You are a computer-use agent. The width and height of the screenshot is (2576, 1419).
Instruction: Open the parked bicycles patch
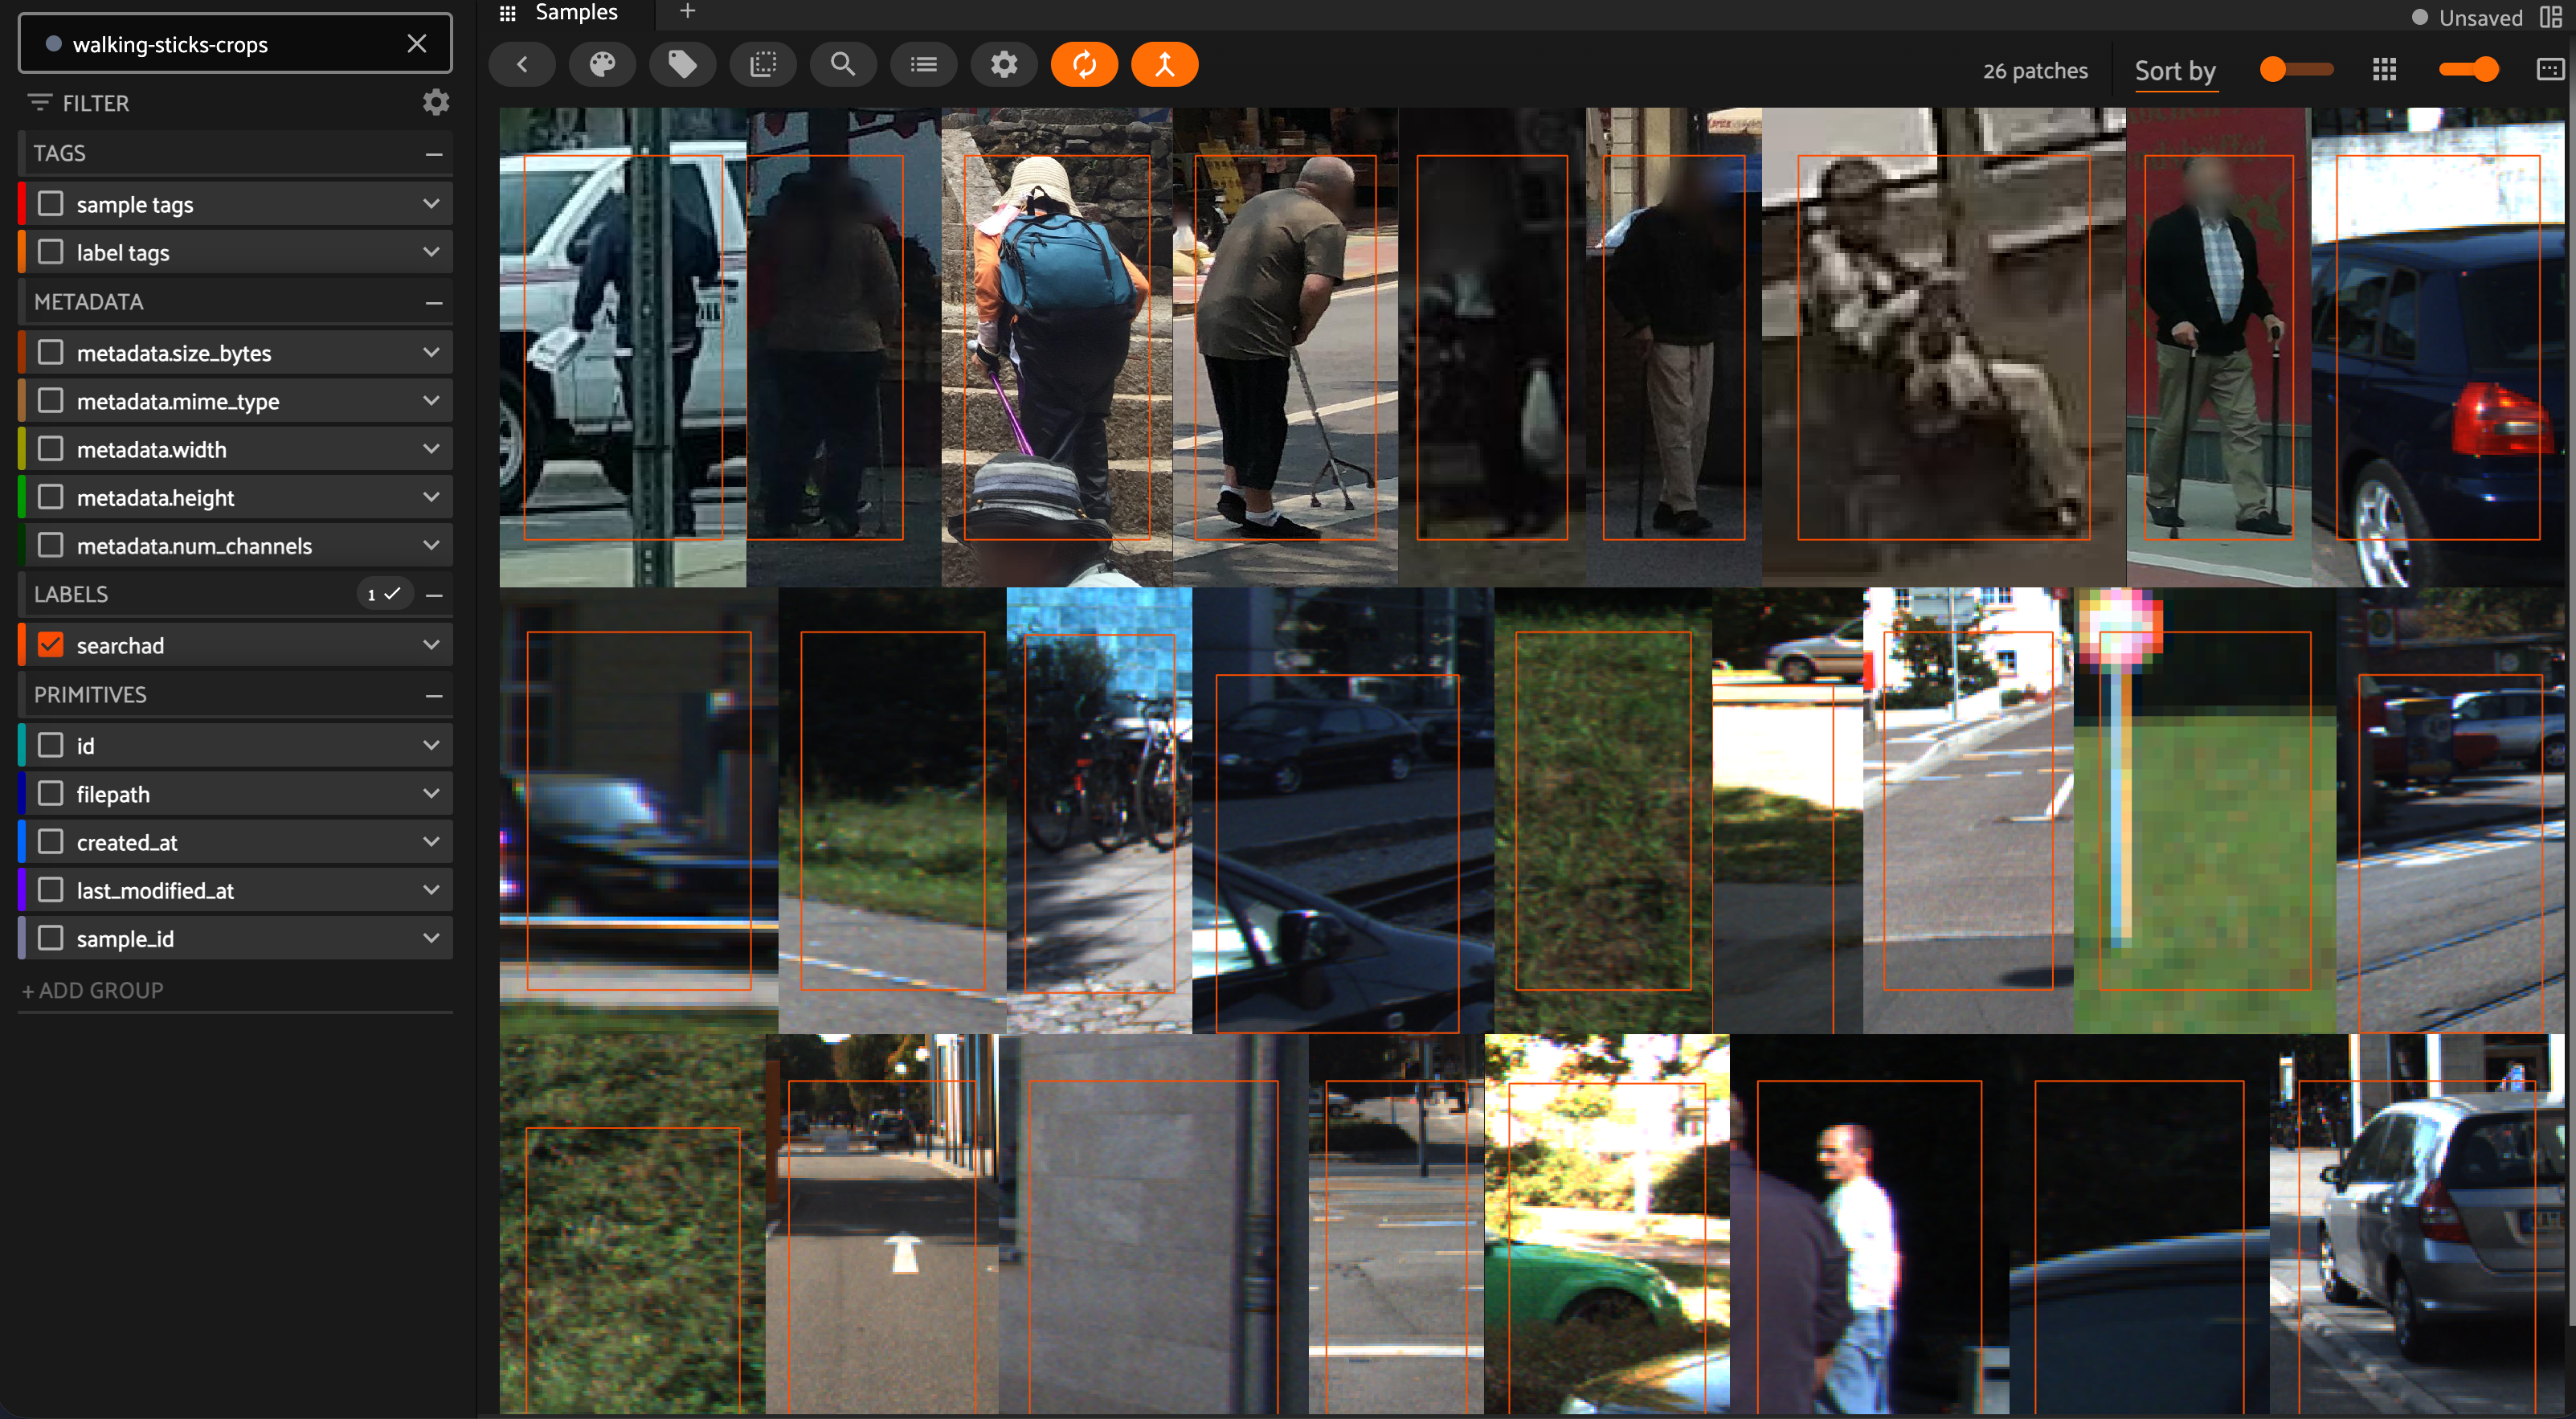(1099, 810)
